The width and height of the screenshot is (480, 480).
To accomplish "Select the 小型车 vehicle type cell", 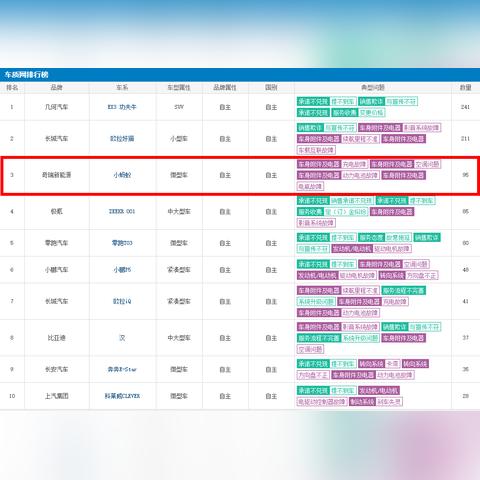I will [x=179, y=138].
